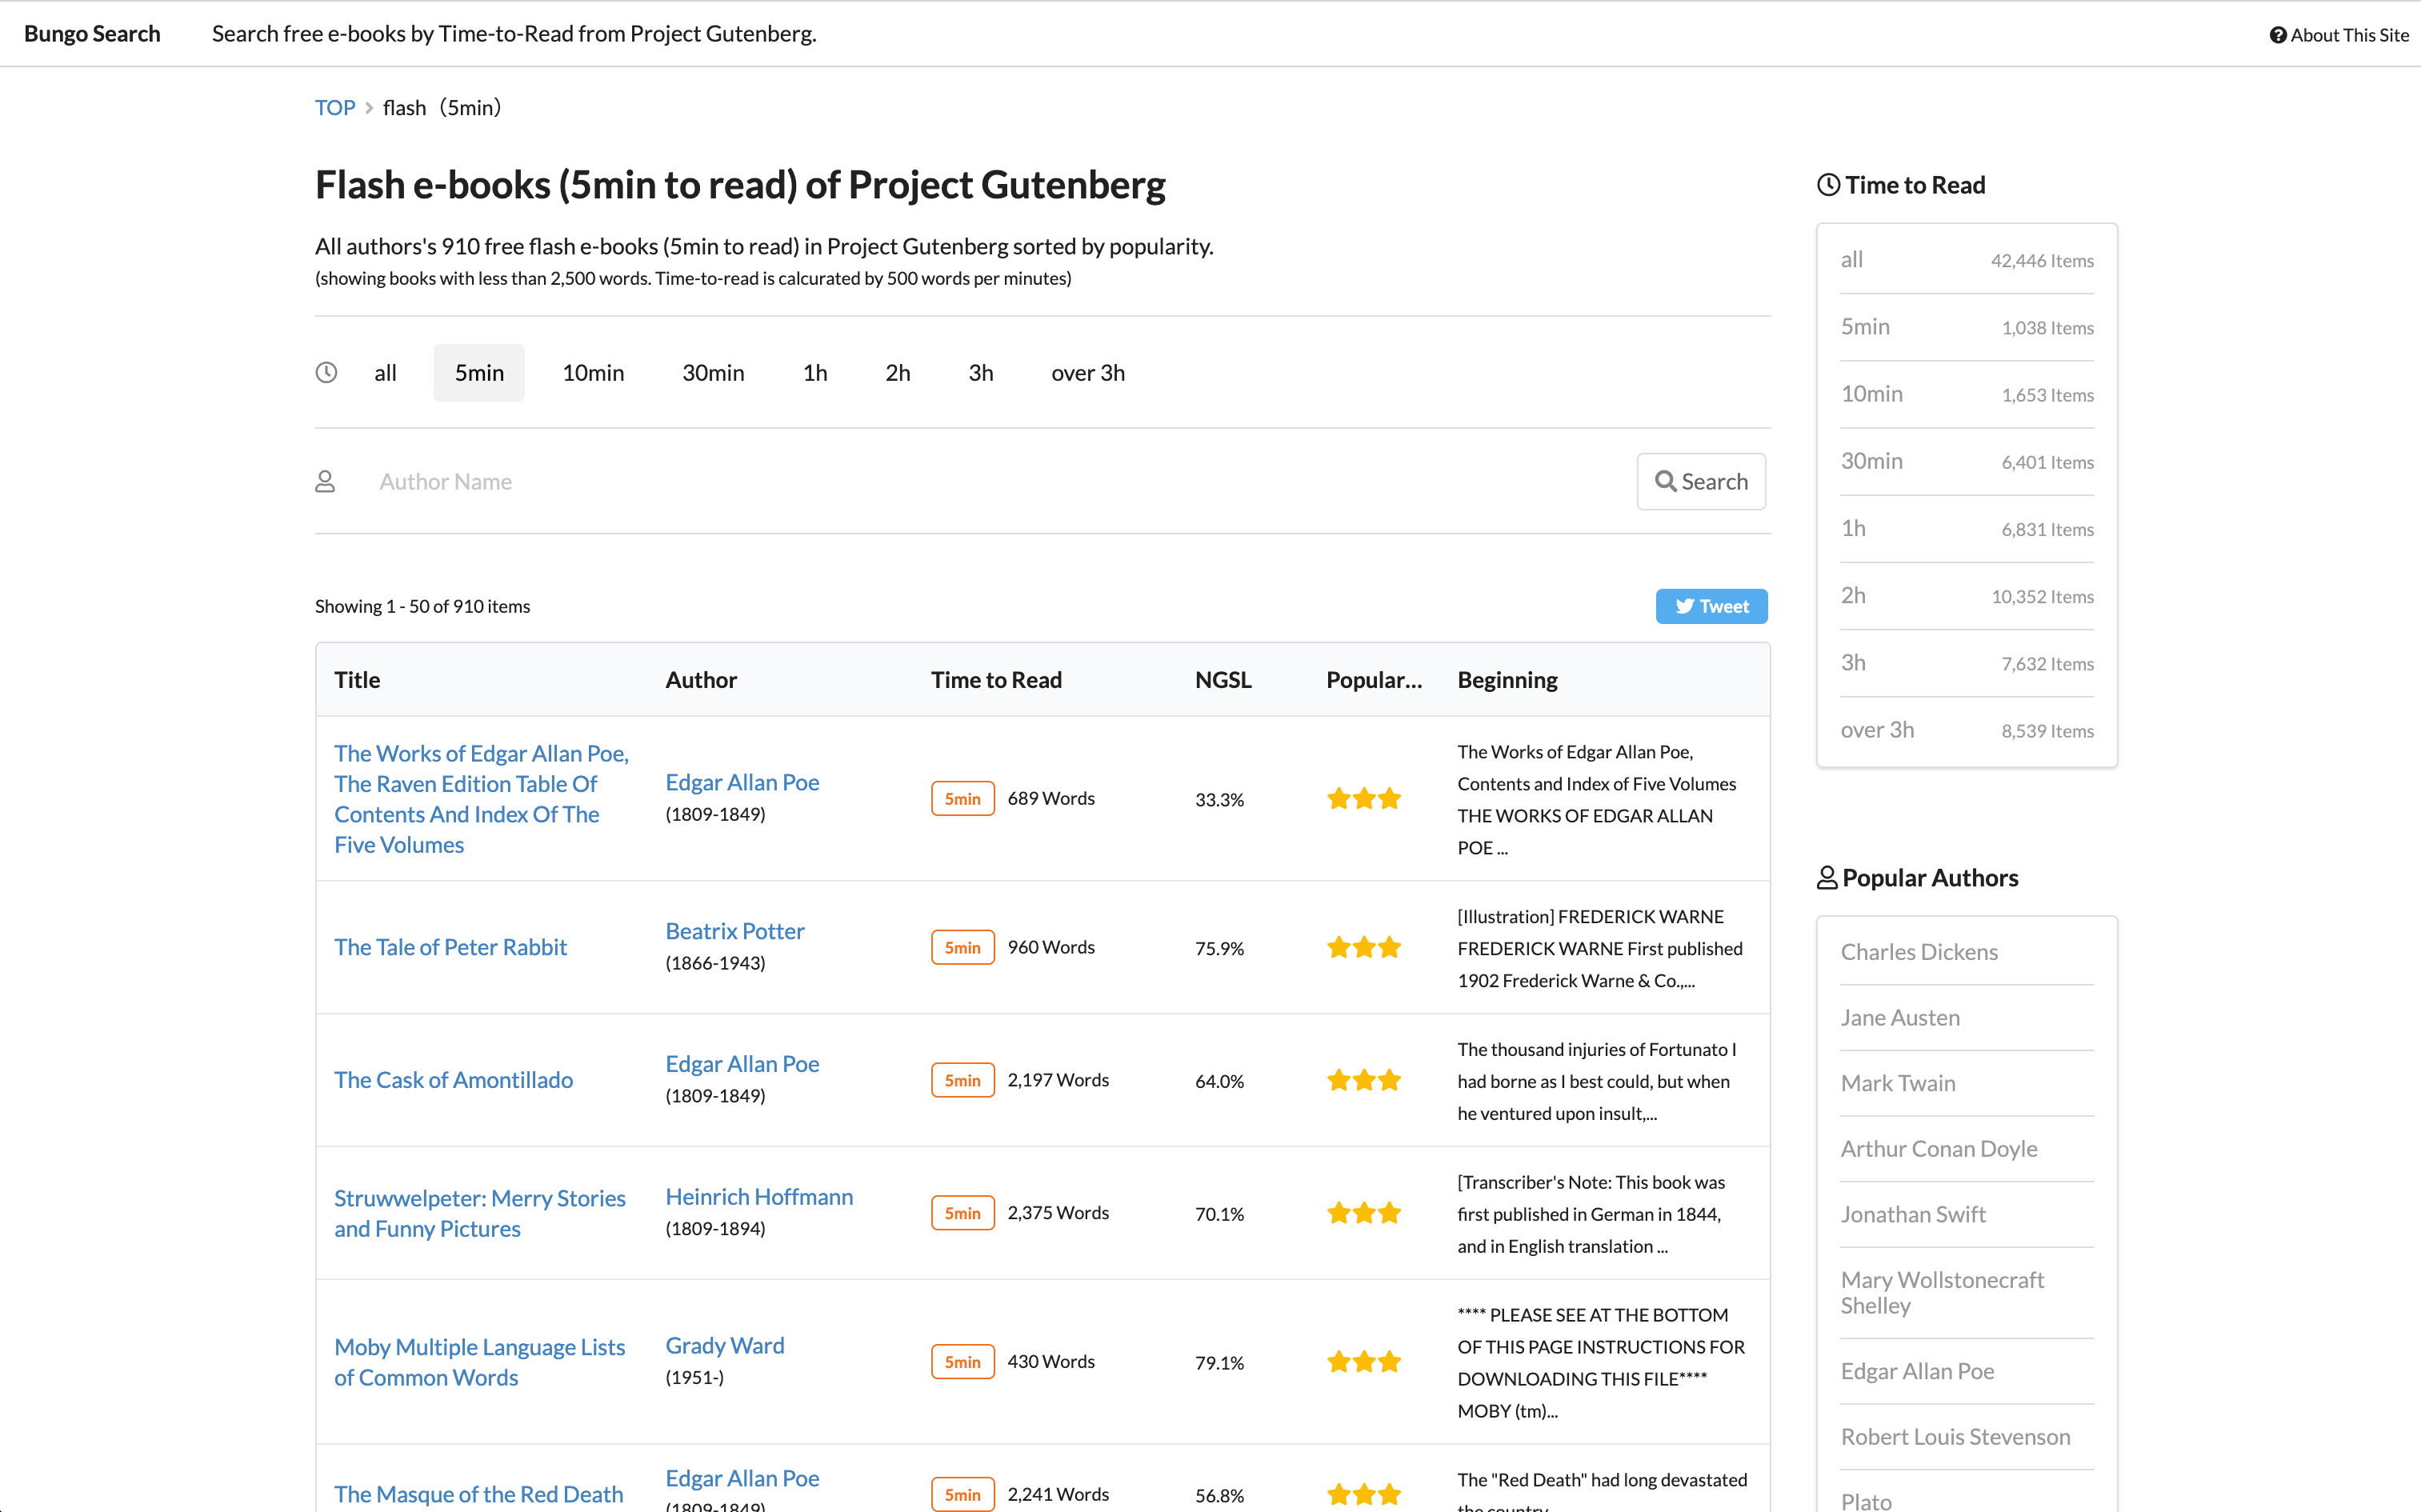Click the About This Site question icon
2421x1512 pixels.
point(2277,35)
